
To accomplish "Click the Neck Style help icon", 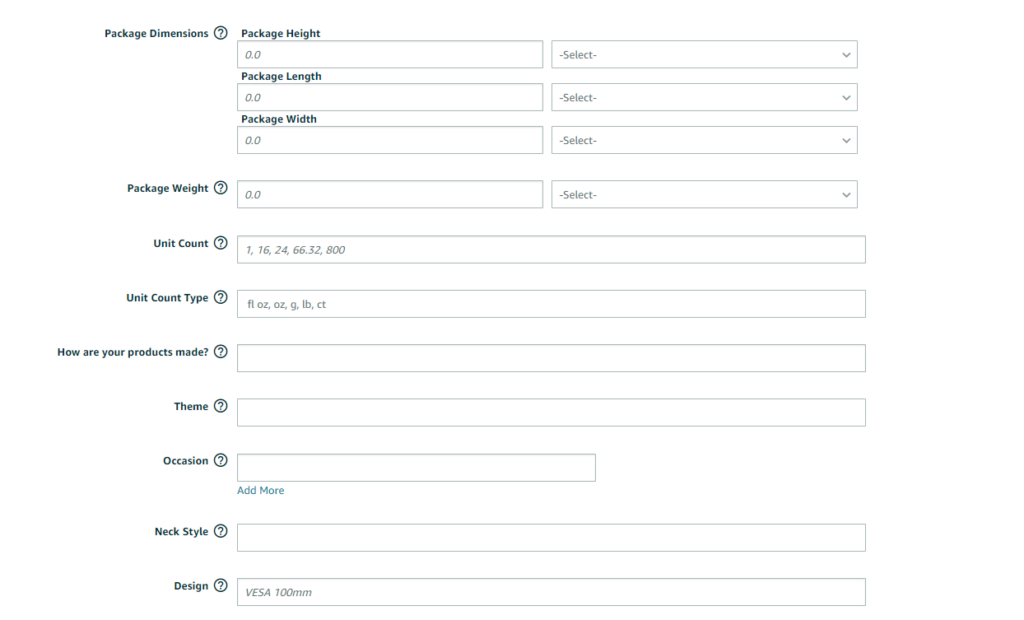I will point(221,531).
